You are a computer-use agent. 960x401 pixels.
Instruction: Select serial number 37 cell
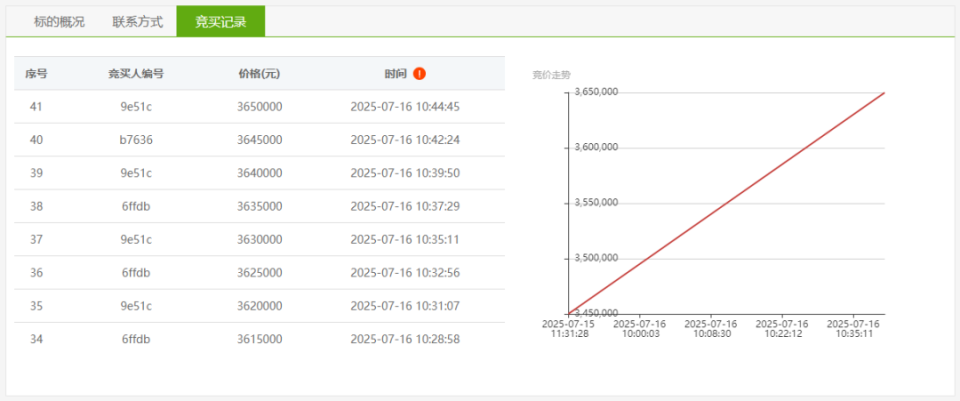(36, 239)
